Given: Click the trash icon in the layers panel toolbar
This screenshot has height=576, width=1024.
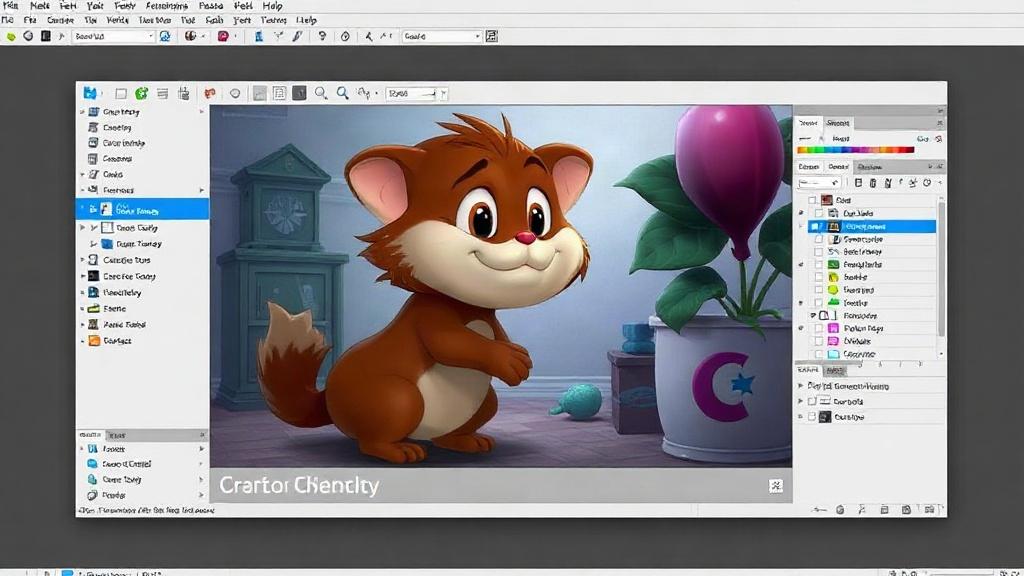Looking at the screenshot, I should point(873,183).
